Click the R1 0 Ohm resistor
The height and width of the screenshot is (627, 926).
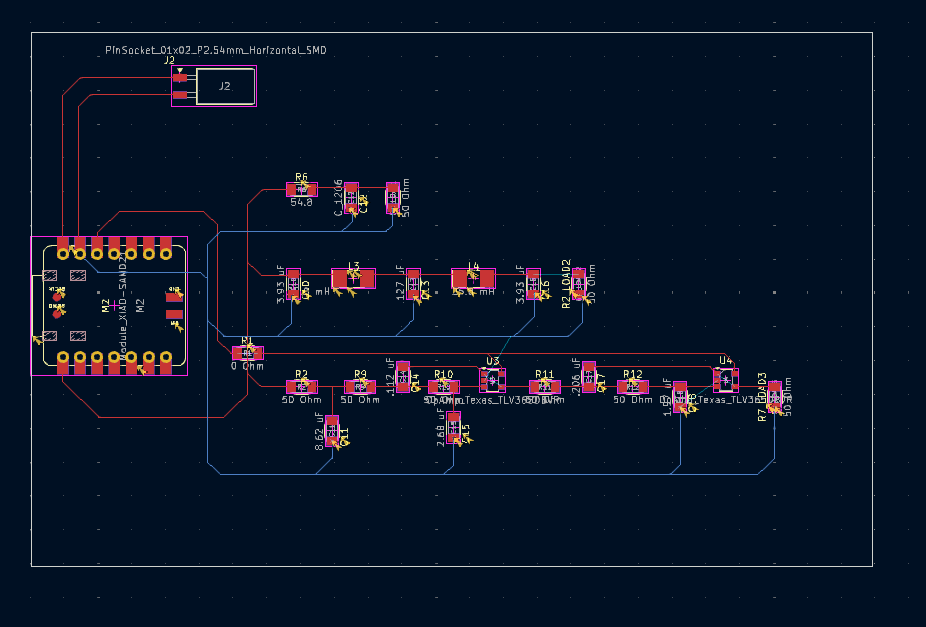247,352
